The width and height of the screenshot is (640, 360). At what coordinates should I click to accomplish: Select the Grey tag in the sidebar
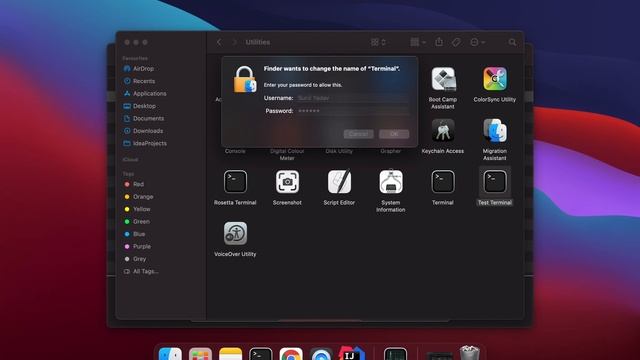(x=135, y=259)
